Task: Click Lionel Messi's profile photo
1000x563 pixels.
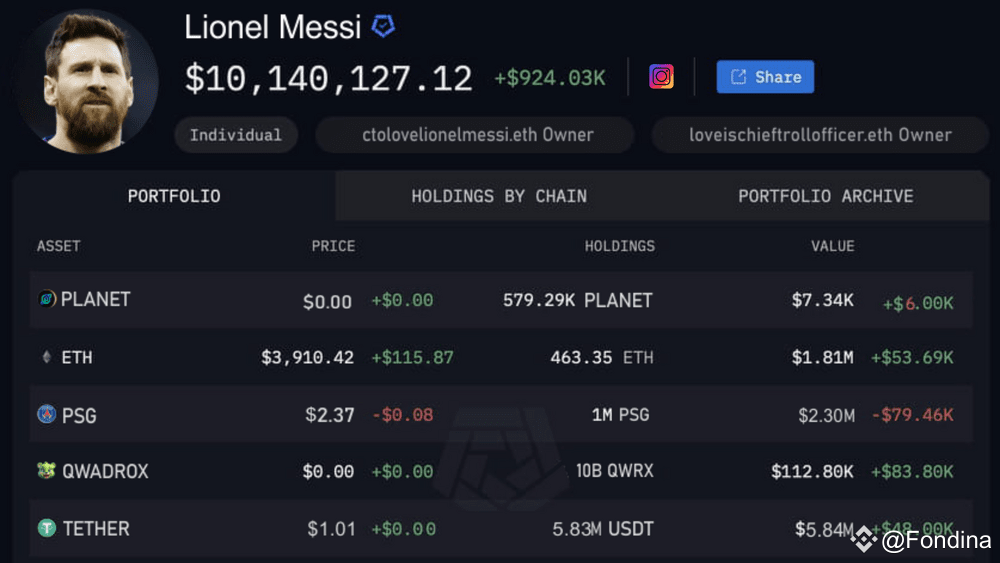Action: pos(88,82)
